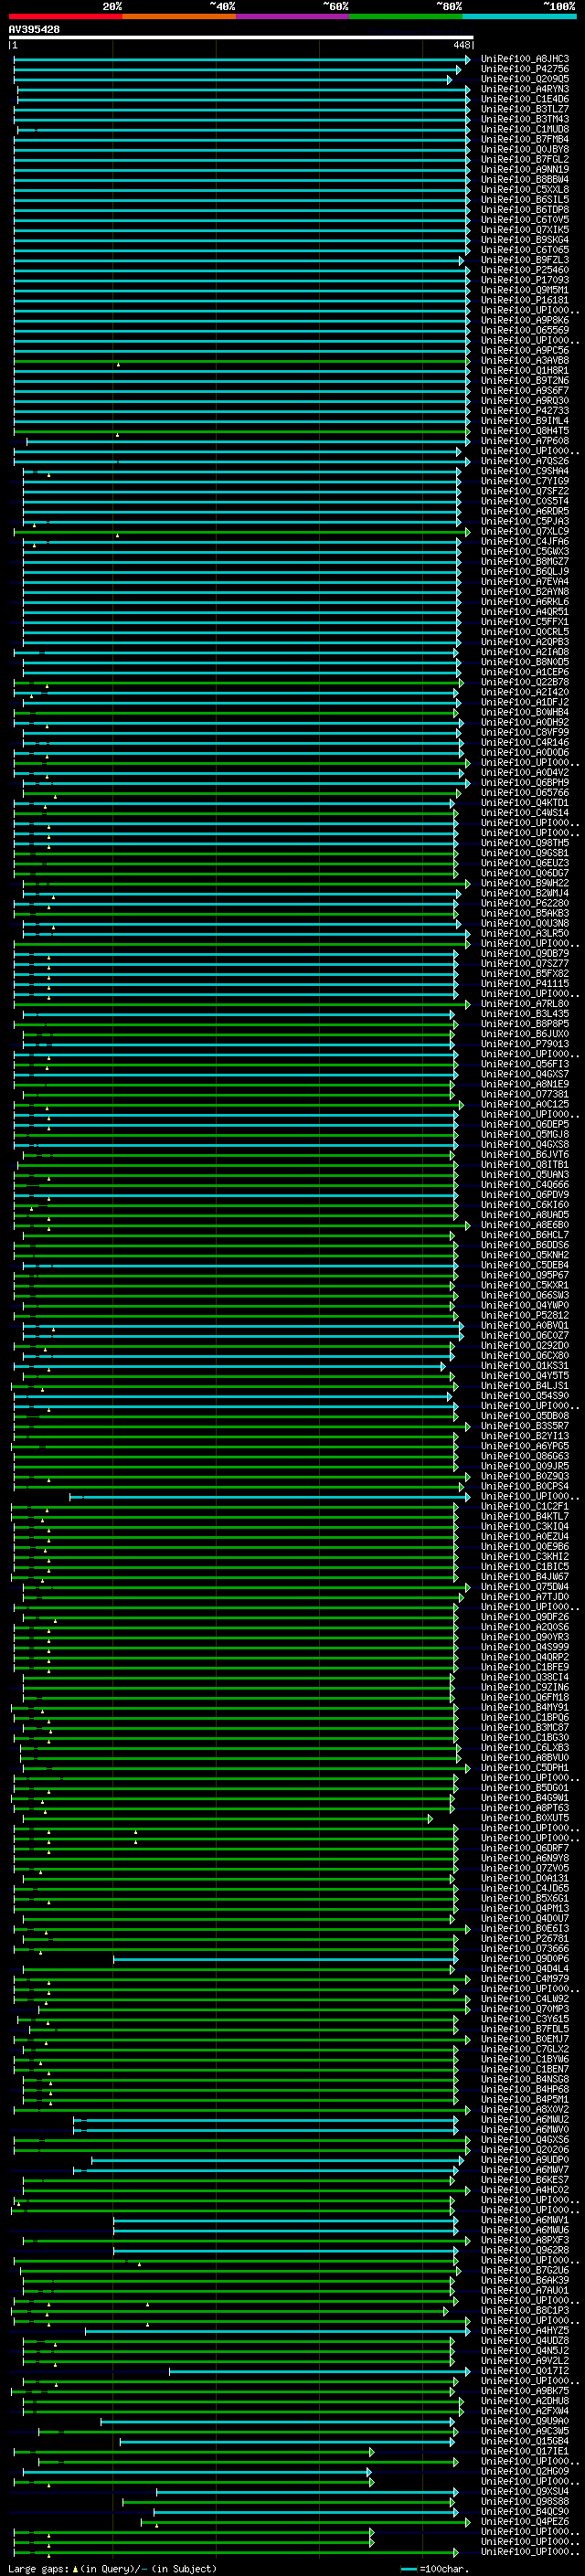Open UniRef100_Q15GB4 entry
585x2576 pixels.
(525, 2442)
